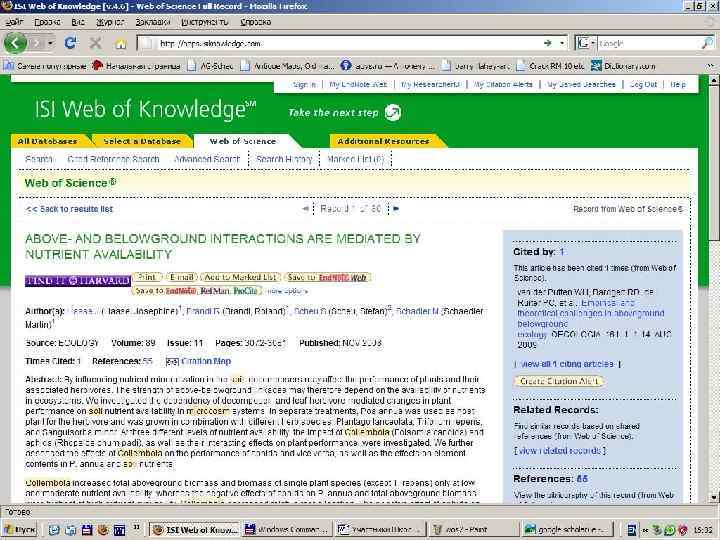Switch to the Select a Database tab
This screenshot has width=720, height=540.
point(142,141)
